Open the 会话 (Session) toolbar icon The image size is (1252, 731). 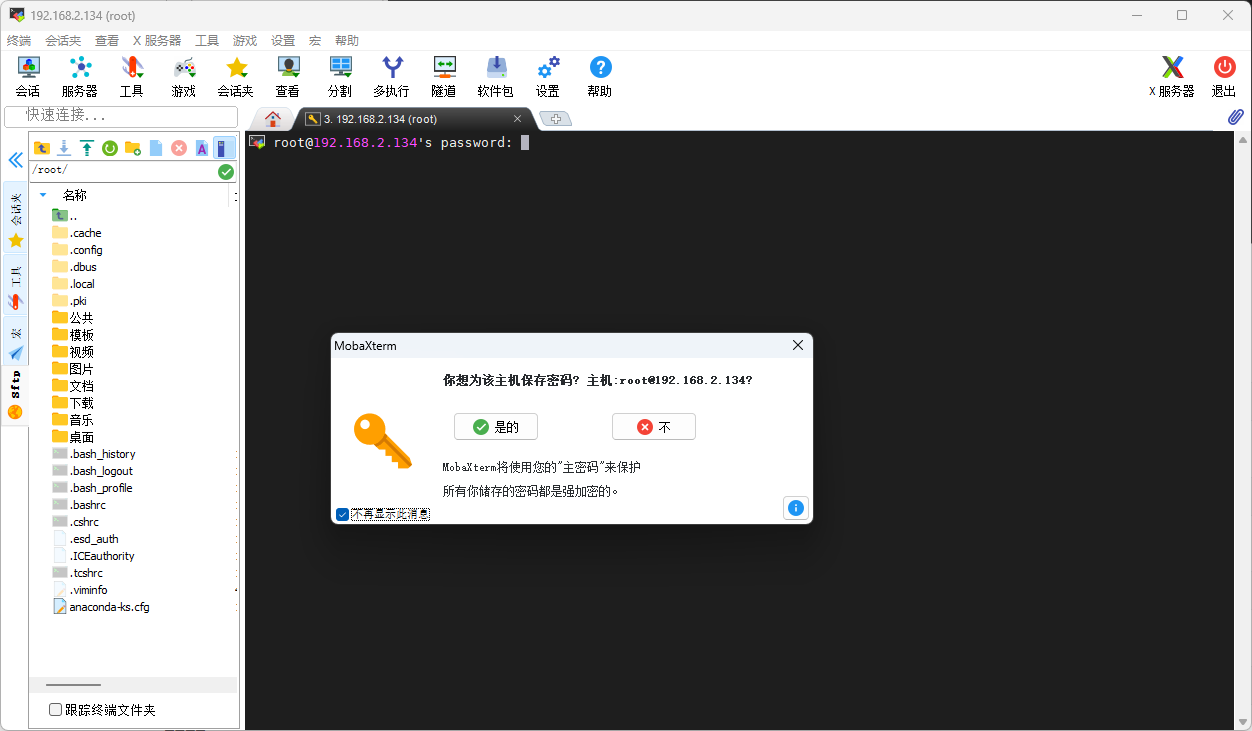28,76
